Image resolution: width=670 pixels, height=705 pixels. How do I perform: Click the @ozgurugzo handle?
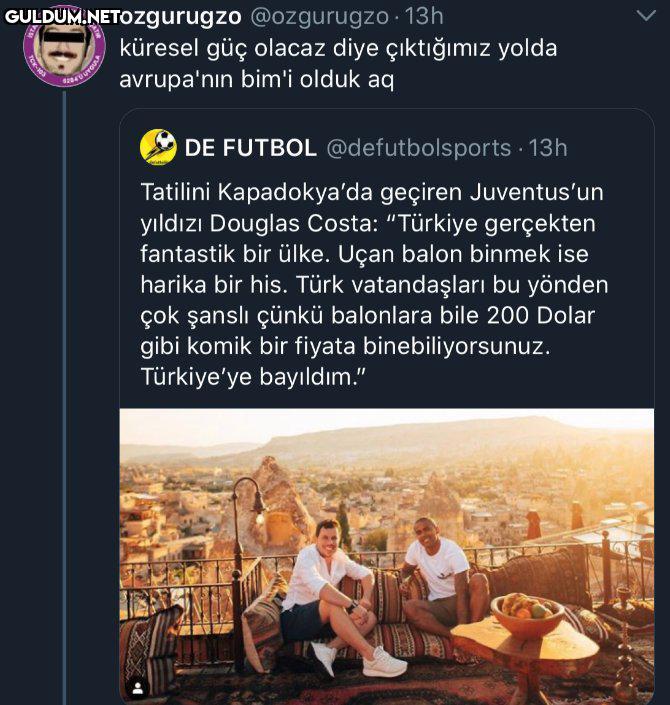pos(317,16)
